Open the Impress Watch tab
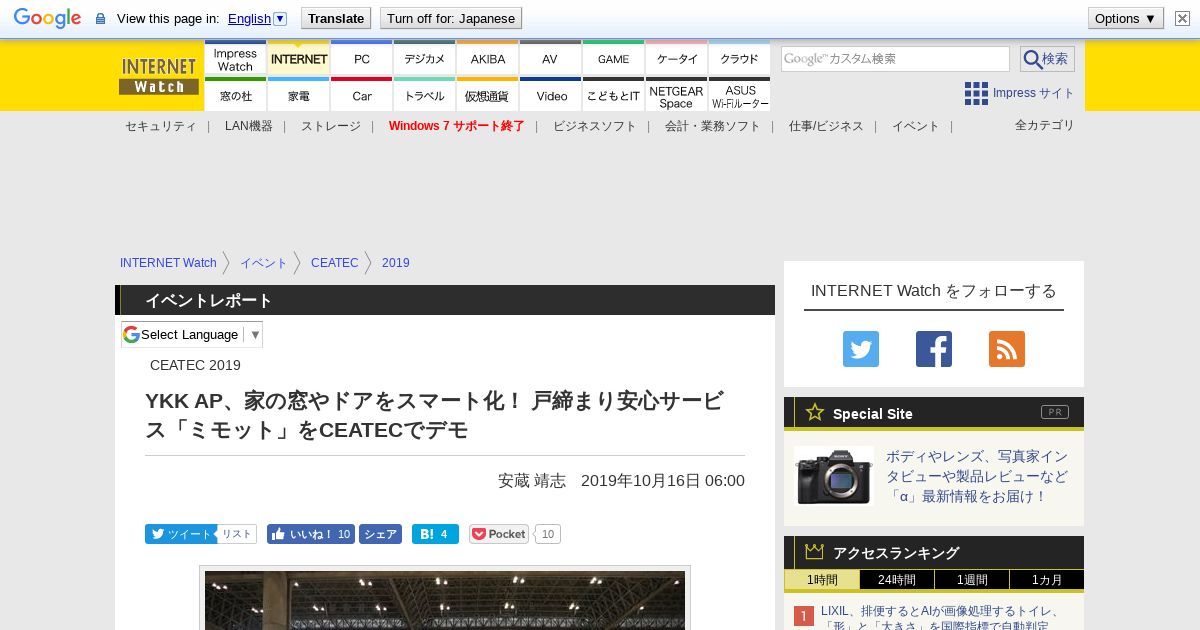The image size is (1200, 630). point(235,58)
